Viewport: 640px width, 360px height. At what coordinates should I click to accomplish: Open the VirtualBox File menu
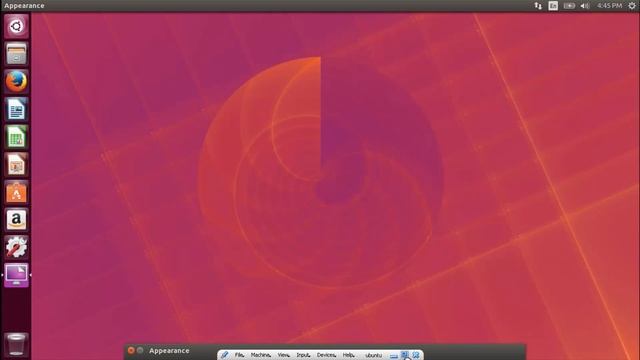click(239, 355)
